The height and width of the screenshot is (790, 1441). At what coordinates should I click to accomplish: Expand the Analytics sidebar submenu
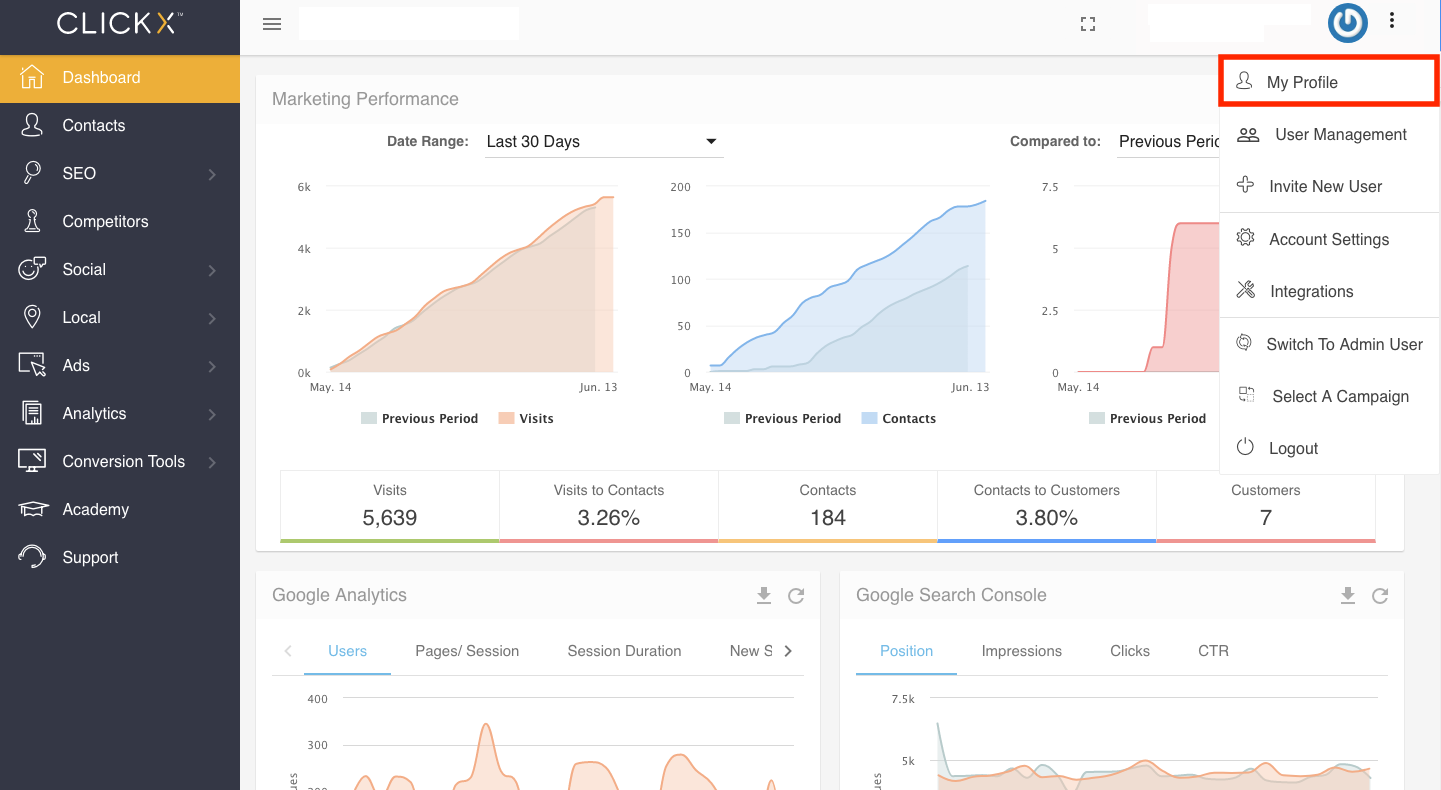tap(212, 414)
